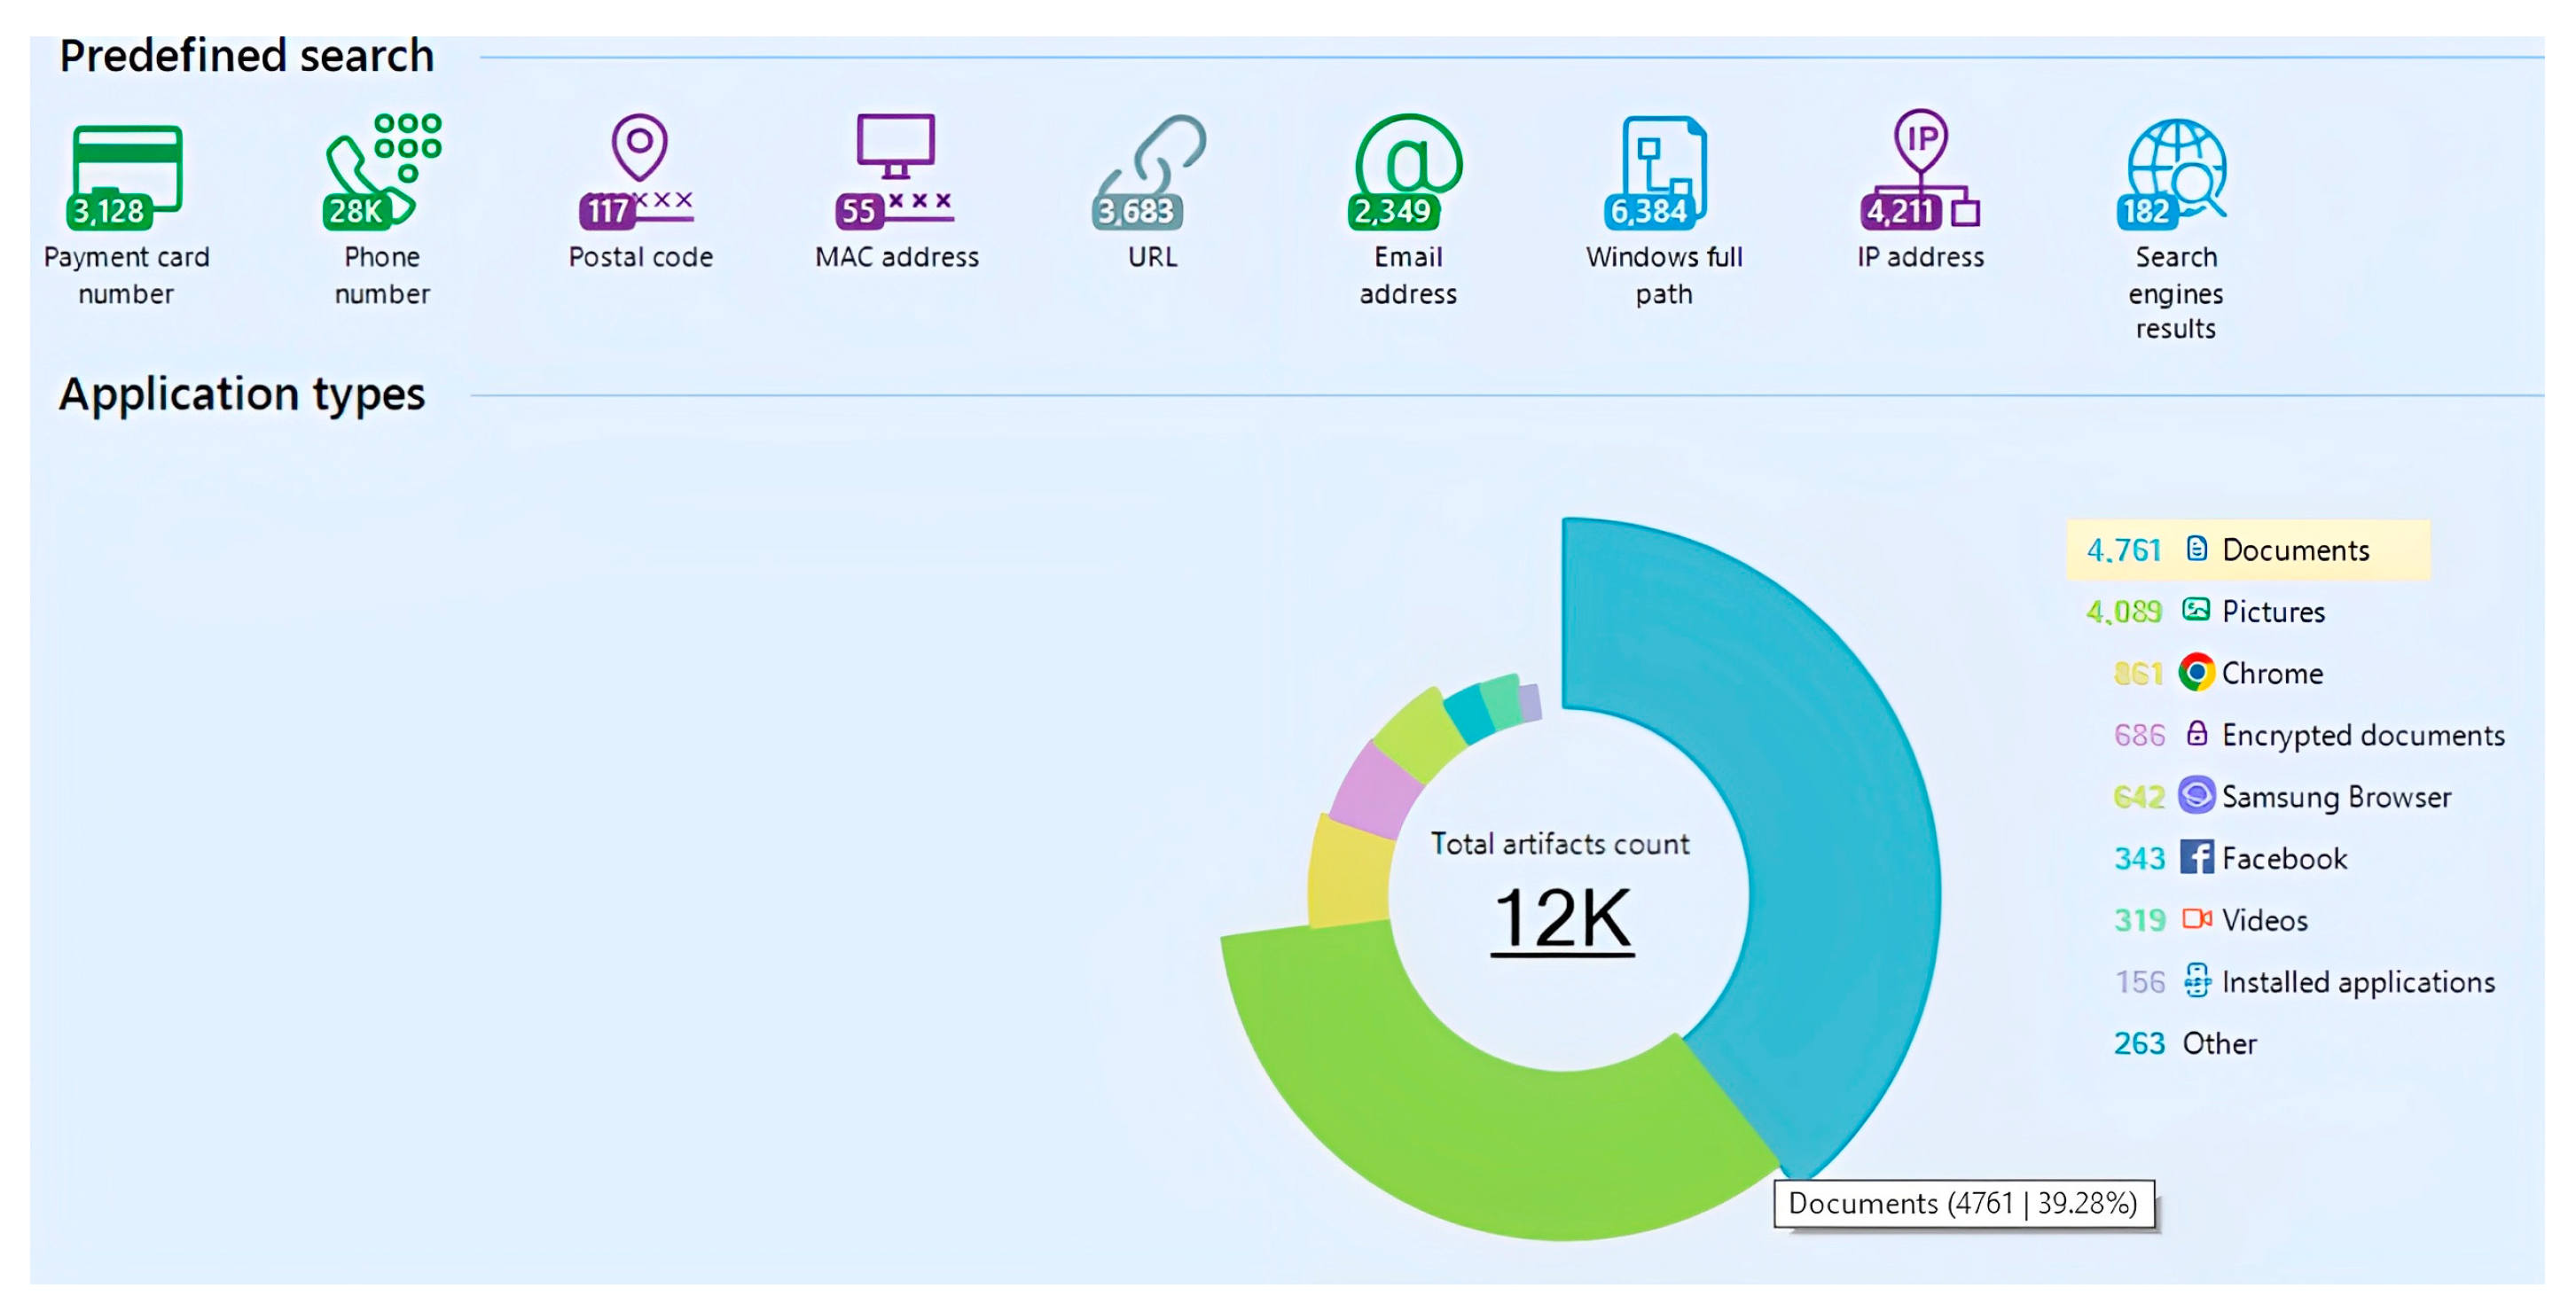This screenshot has width=2576, height=1311.
Task: Click the Other legend count
Action: 2139,1044
